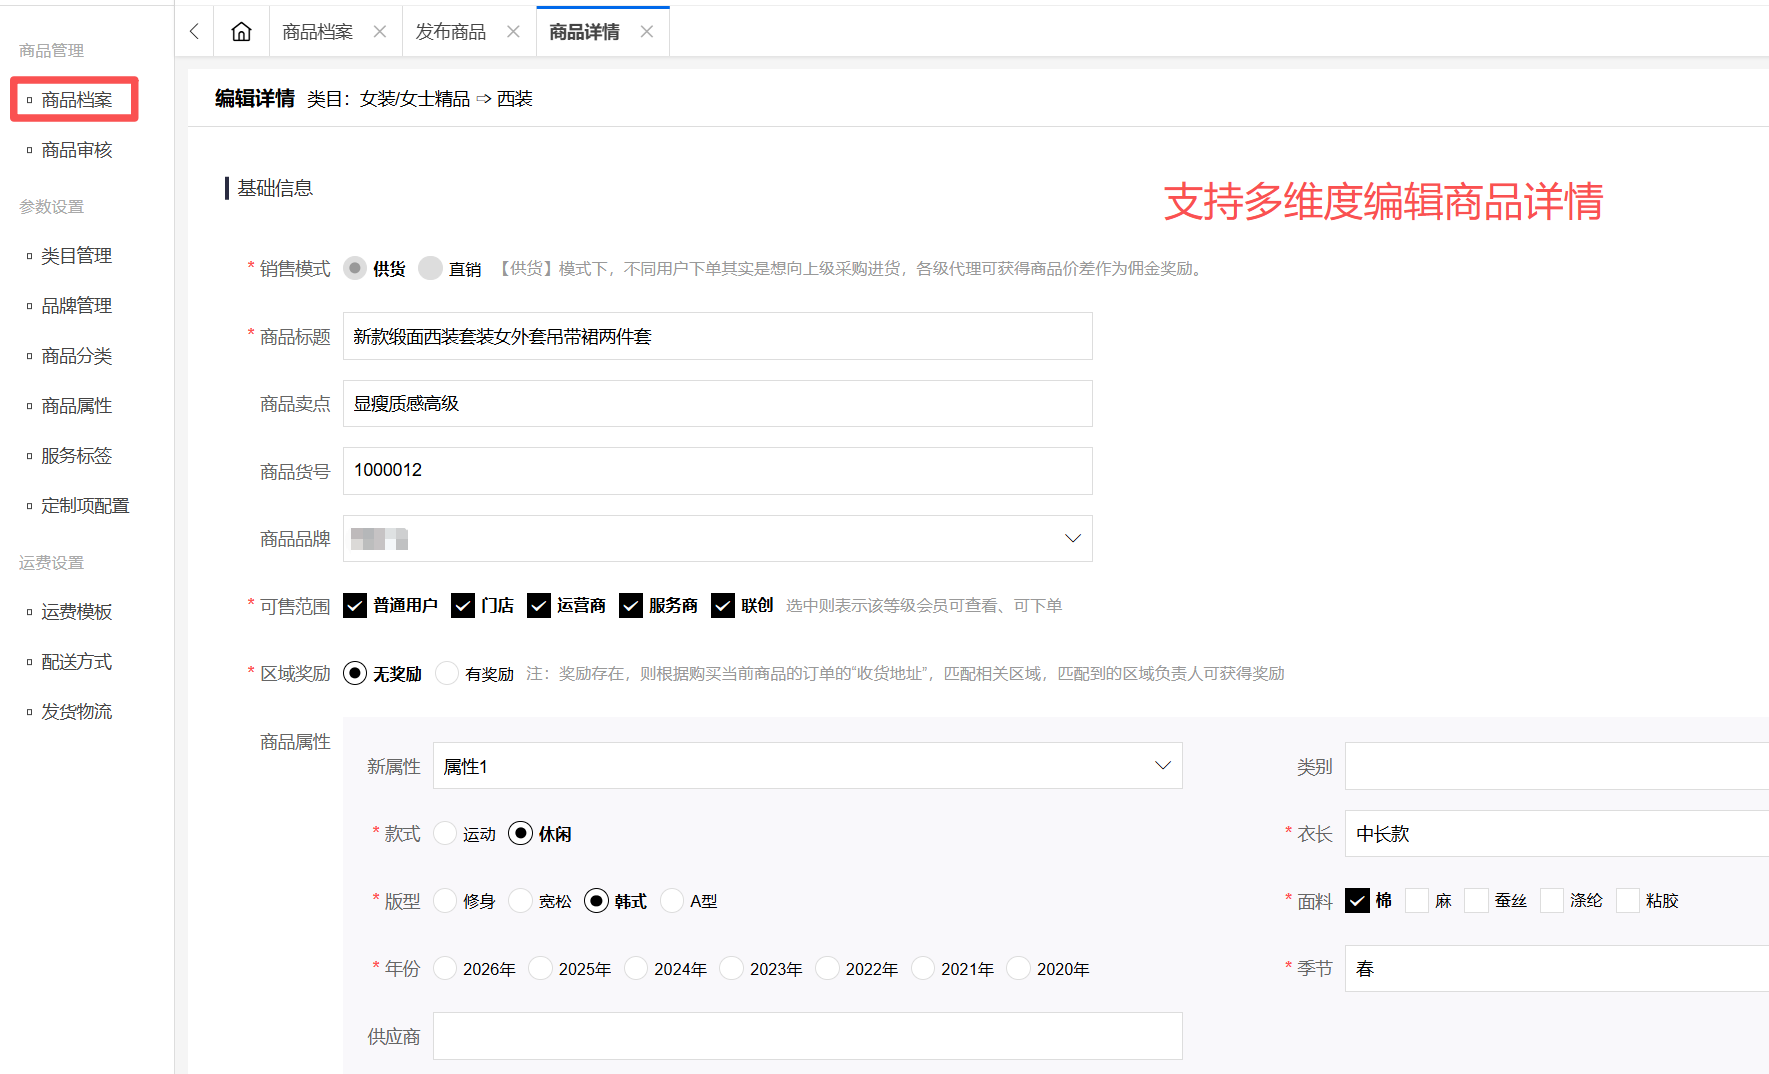Viewport: 1769px width, 1074px height.
Task: Switch to the 发布商品 tab
Action: click(x=451, y=32)
